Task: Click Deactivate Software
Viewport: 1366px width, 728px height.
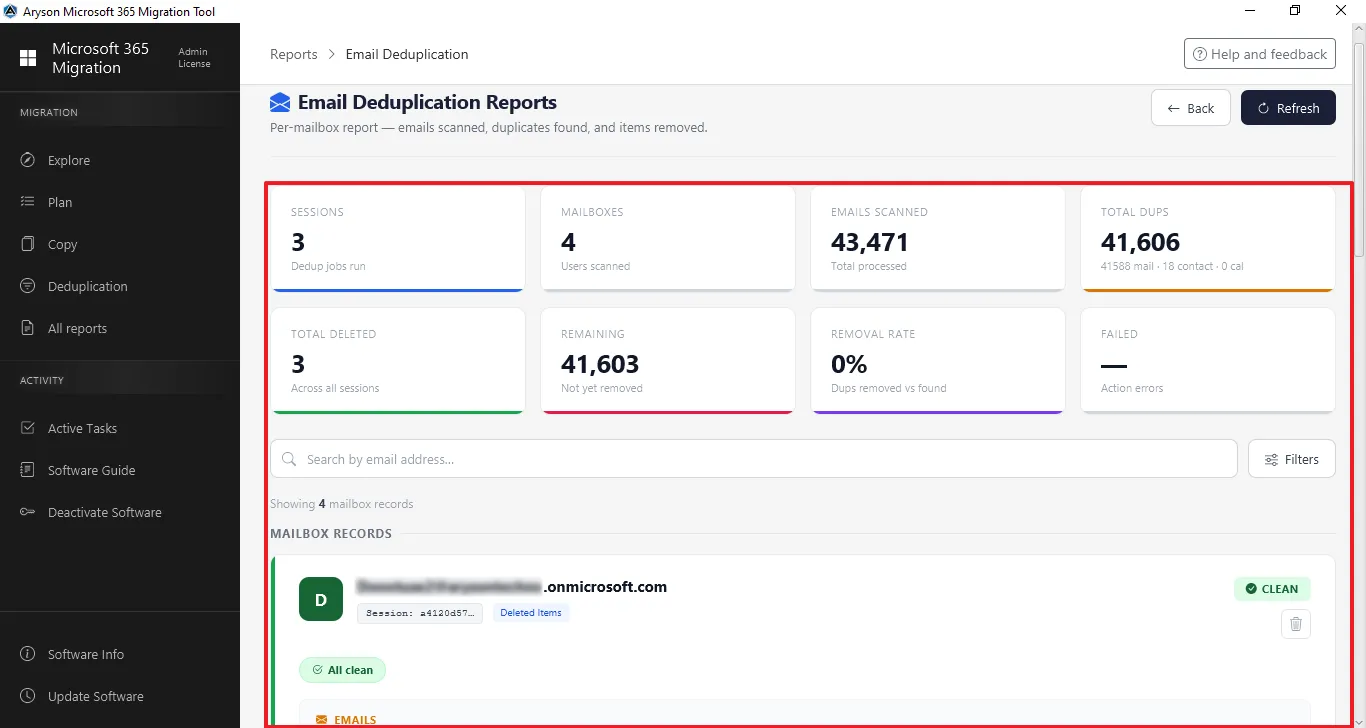Action: point(104,512)
